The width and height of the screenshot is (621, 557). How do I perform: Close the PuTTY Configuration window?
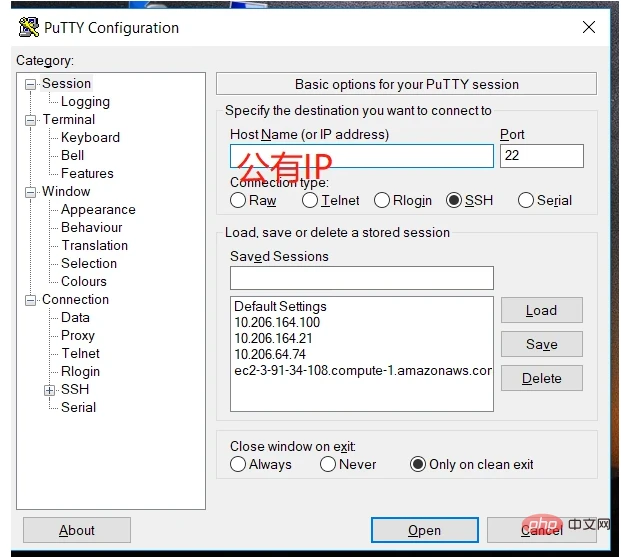pos(589,27)
